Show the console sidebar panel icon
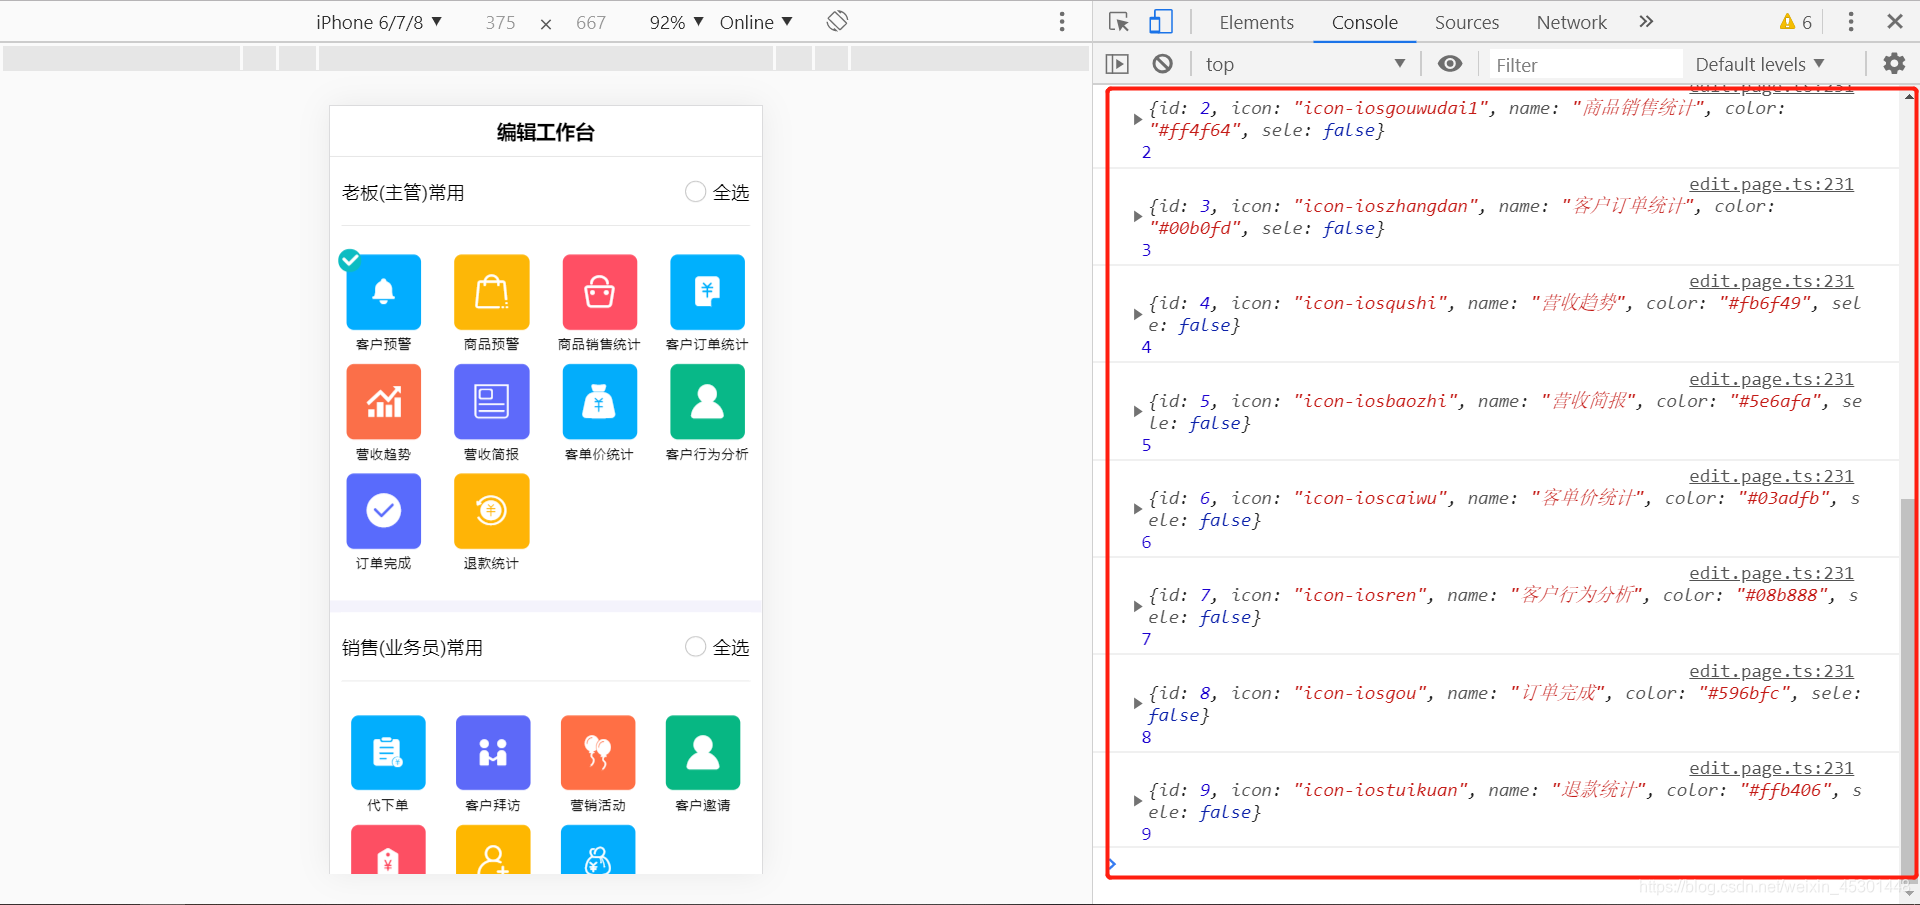 (1117, 64)
